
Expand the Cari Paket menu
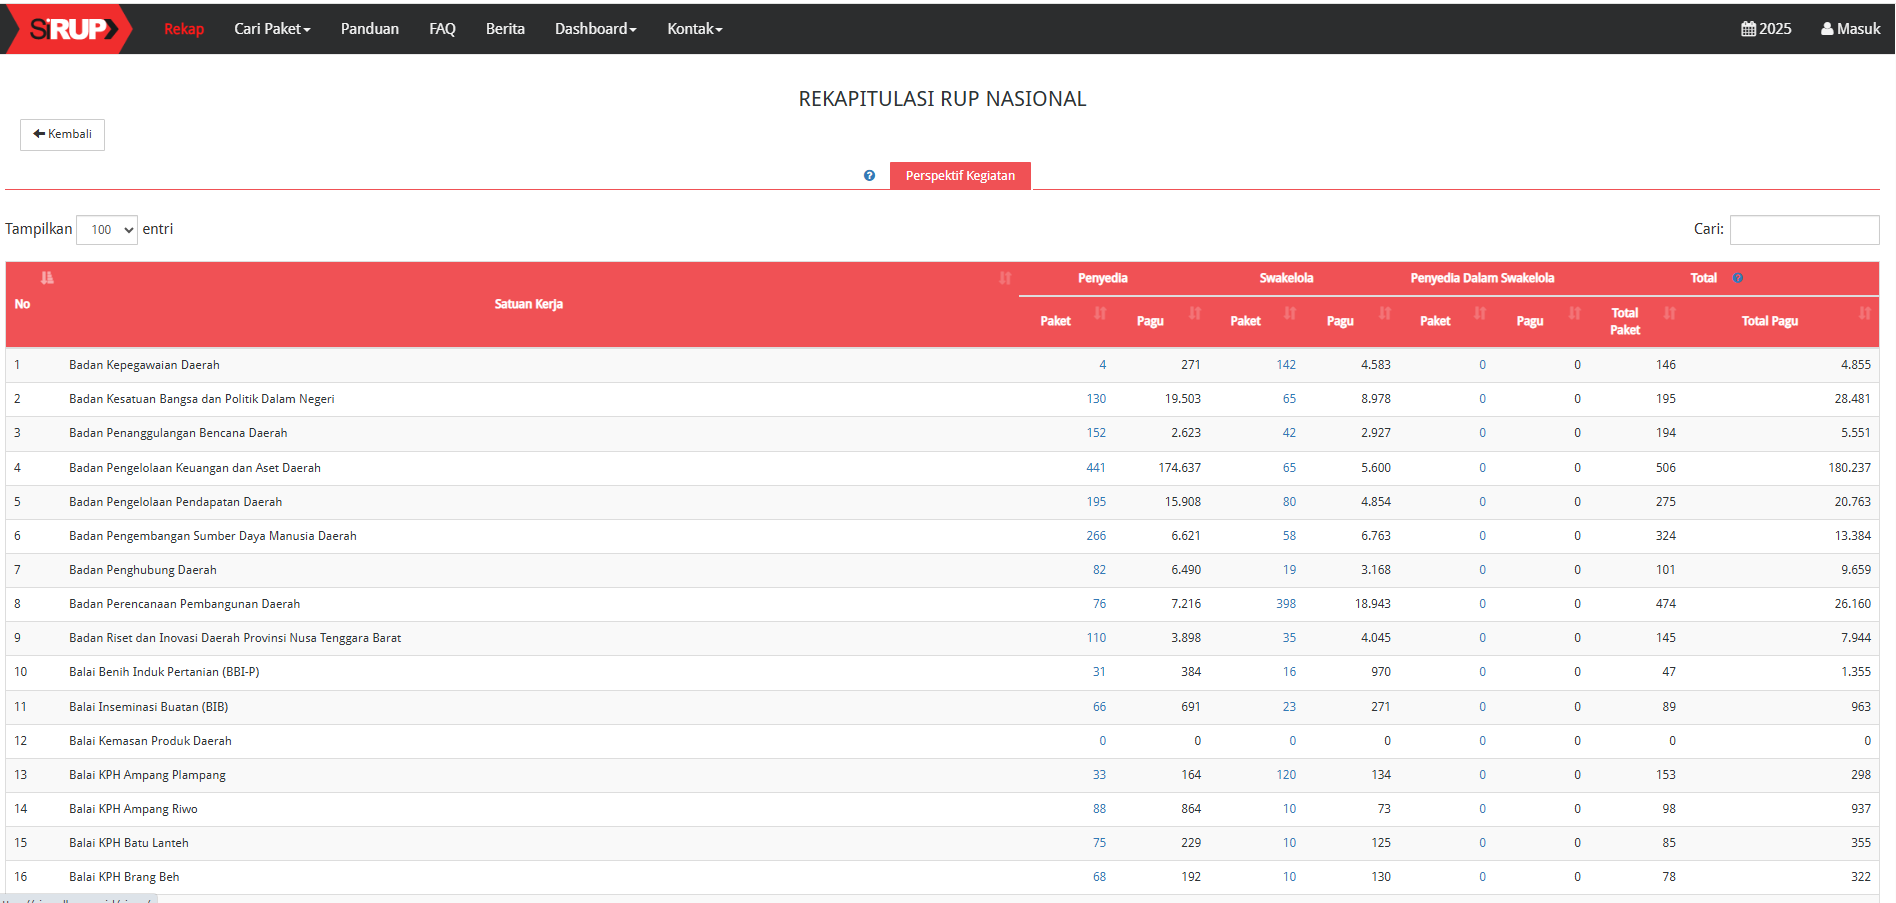(x=272, y=29)
